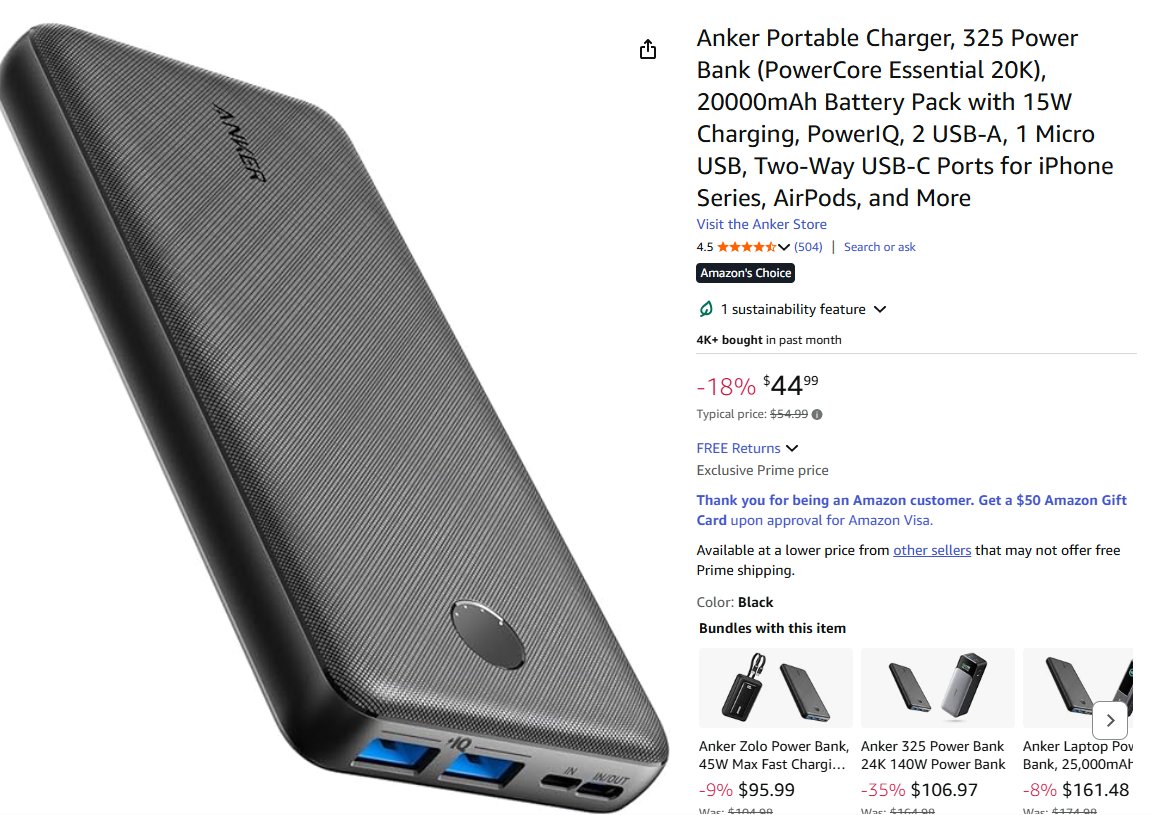Image resolution: width=1151 pixels, height=815 pixels.
Task: Click the Amazon's Choice badge
Action: 745,272
